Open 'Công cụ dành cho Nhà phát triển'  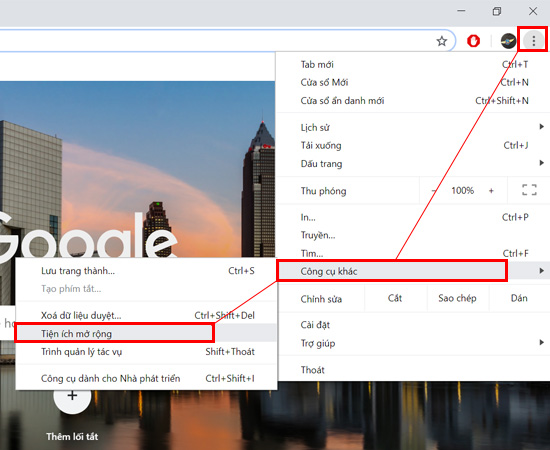[146, 378]
